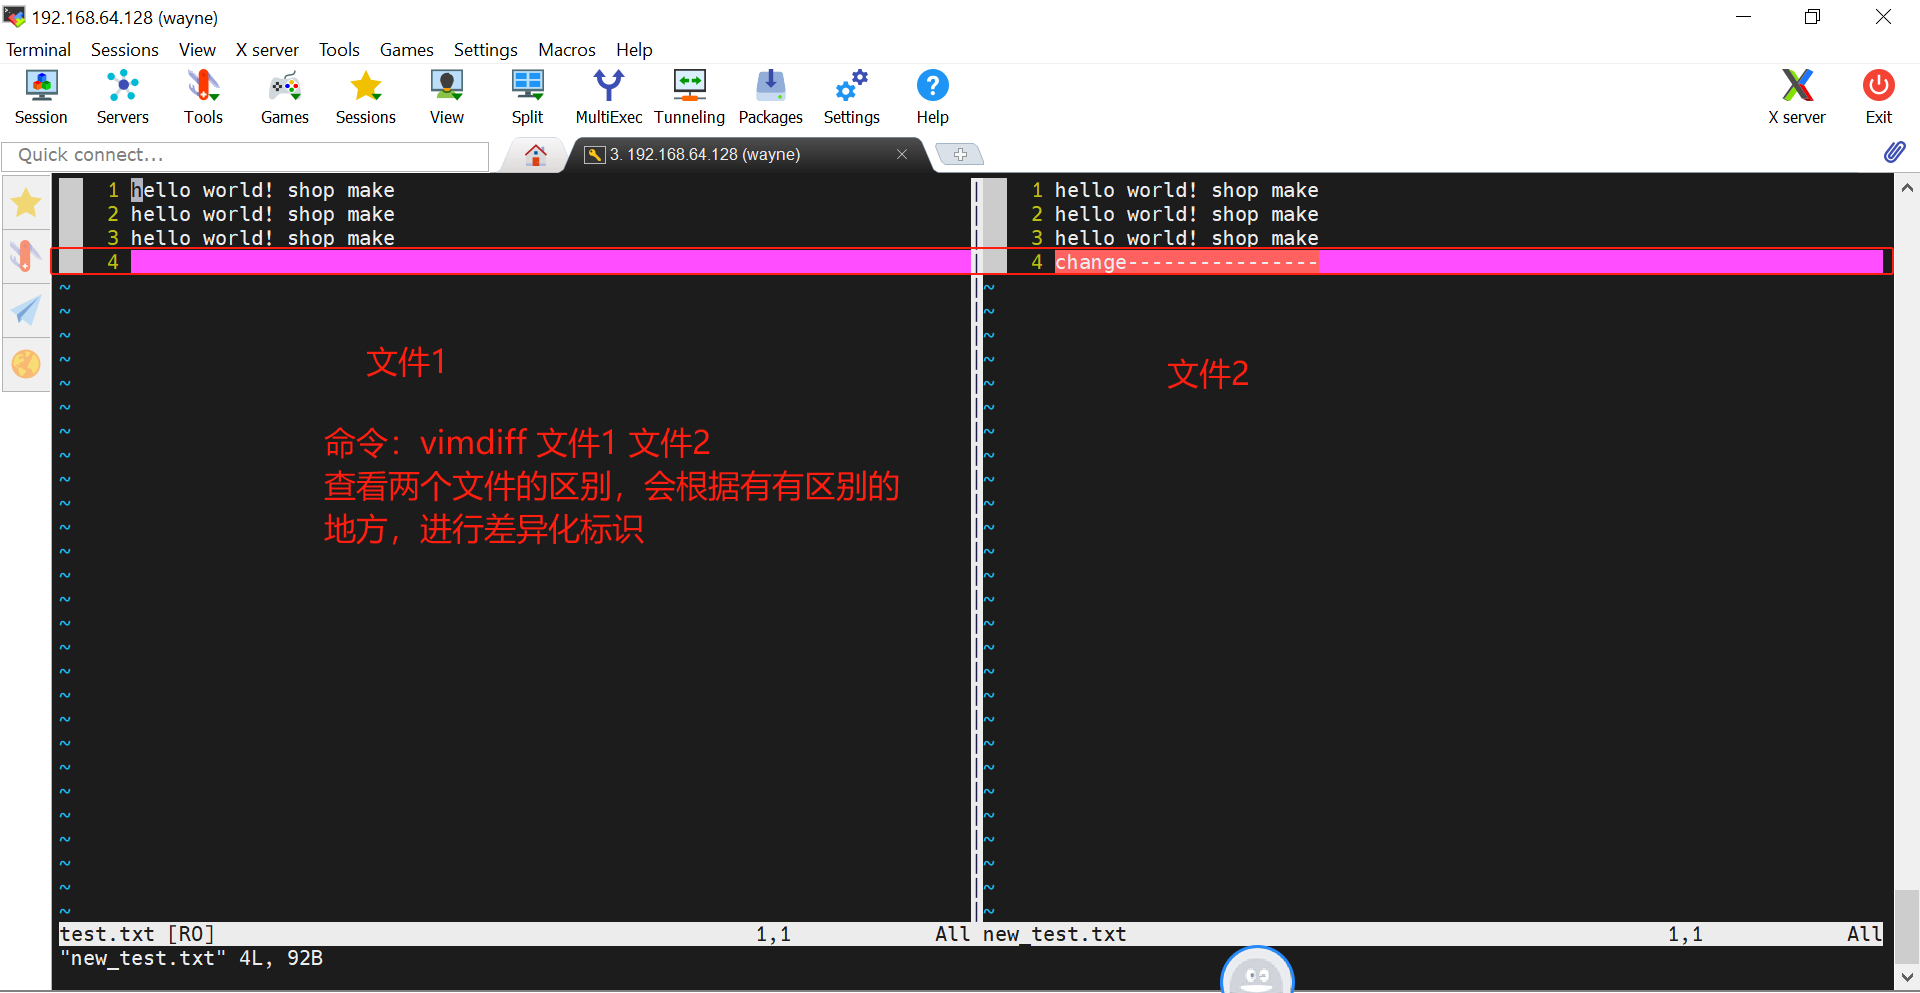Viewport: 1920px width, 993px height.
Task: Open the Settings menu in menu bar
Action: point(485,50)
